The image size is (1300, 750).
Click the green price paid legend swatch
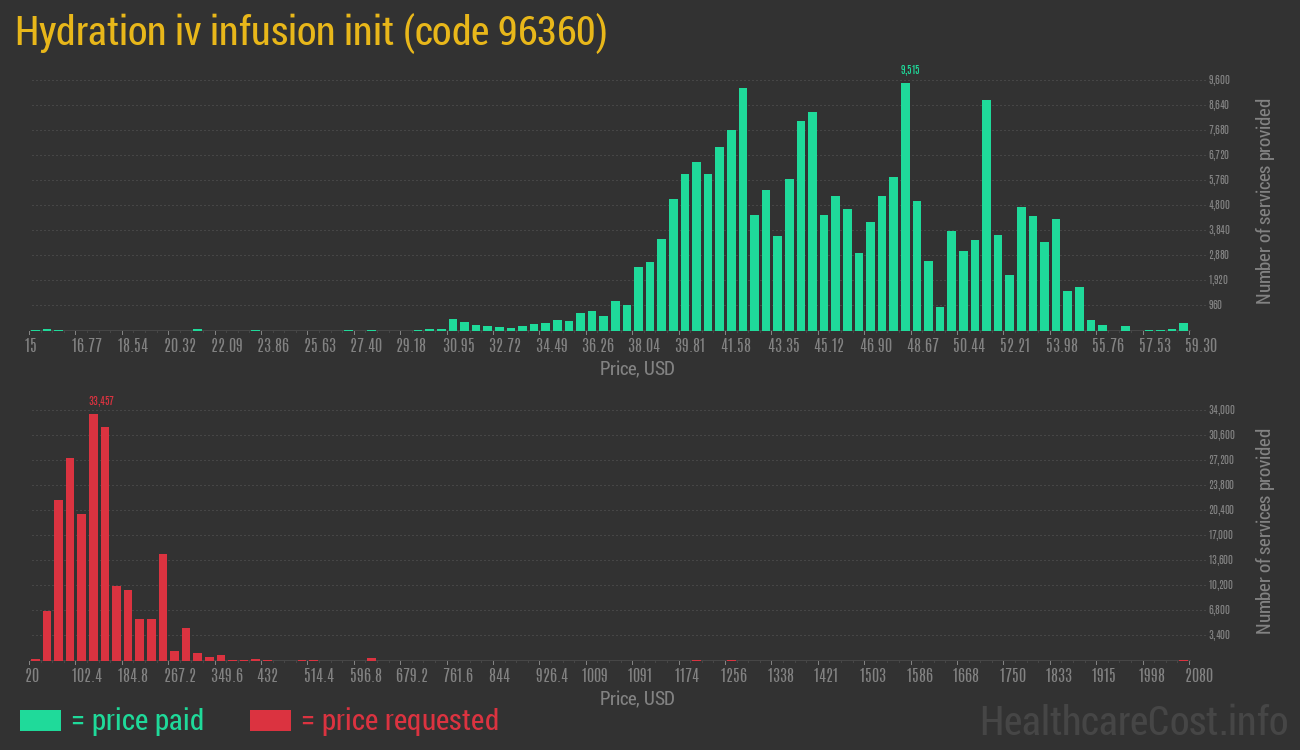[x=40, y=720]
